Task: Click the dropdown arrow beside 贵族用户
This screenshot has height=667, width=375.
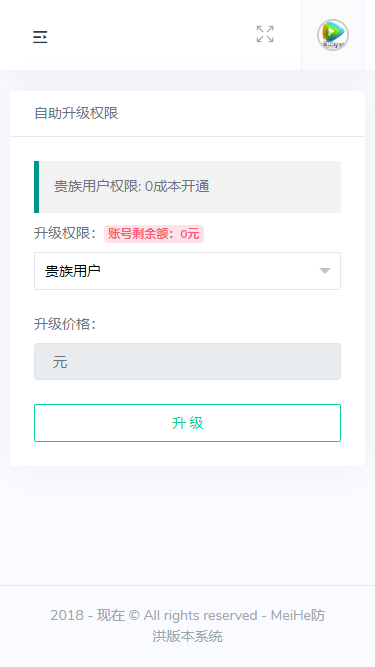Action: 325,271
